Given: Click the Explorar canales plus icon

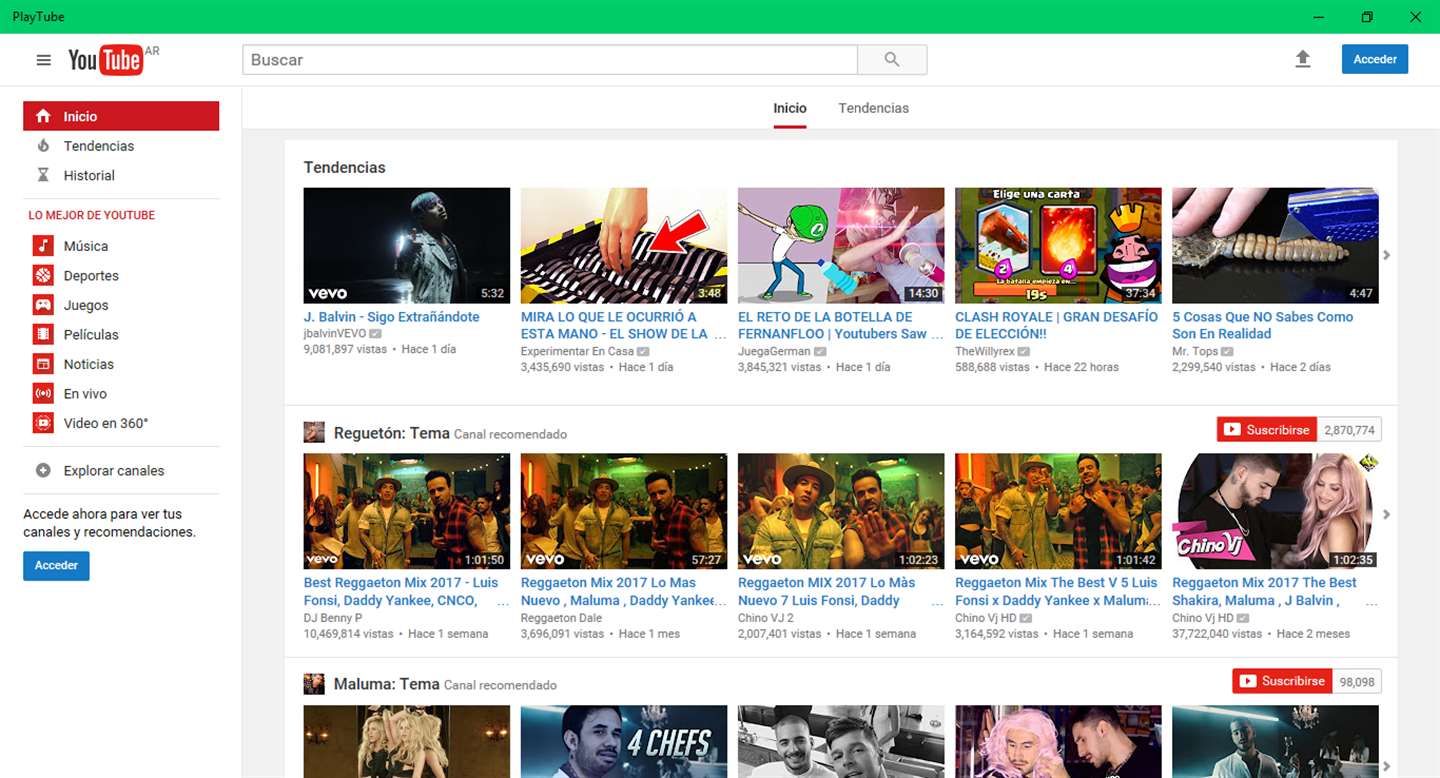Looking at the screenshot, I should click(x=43, y=471).
